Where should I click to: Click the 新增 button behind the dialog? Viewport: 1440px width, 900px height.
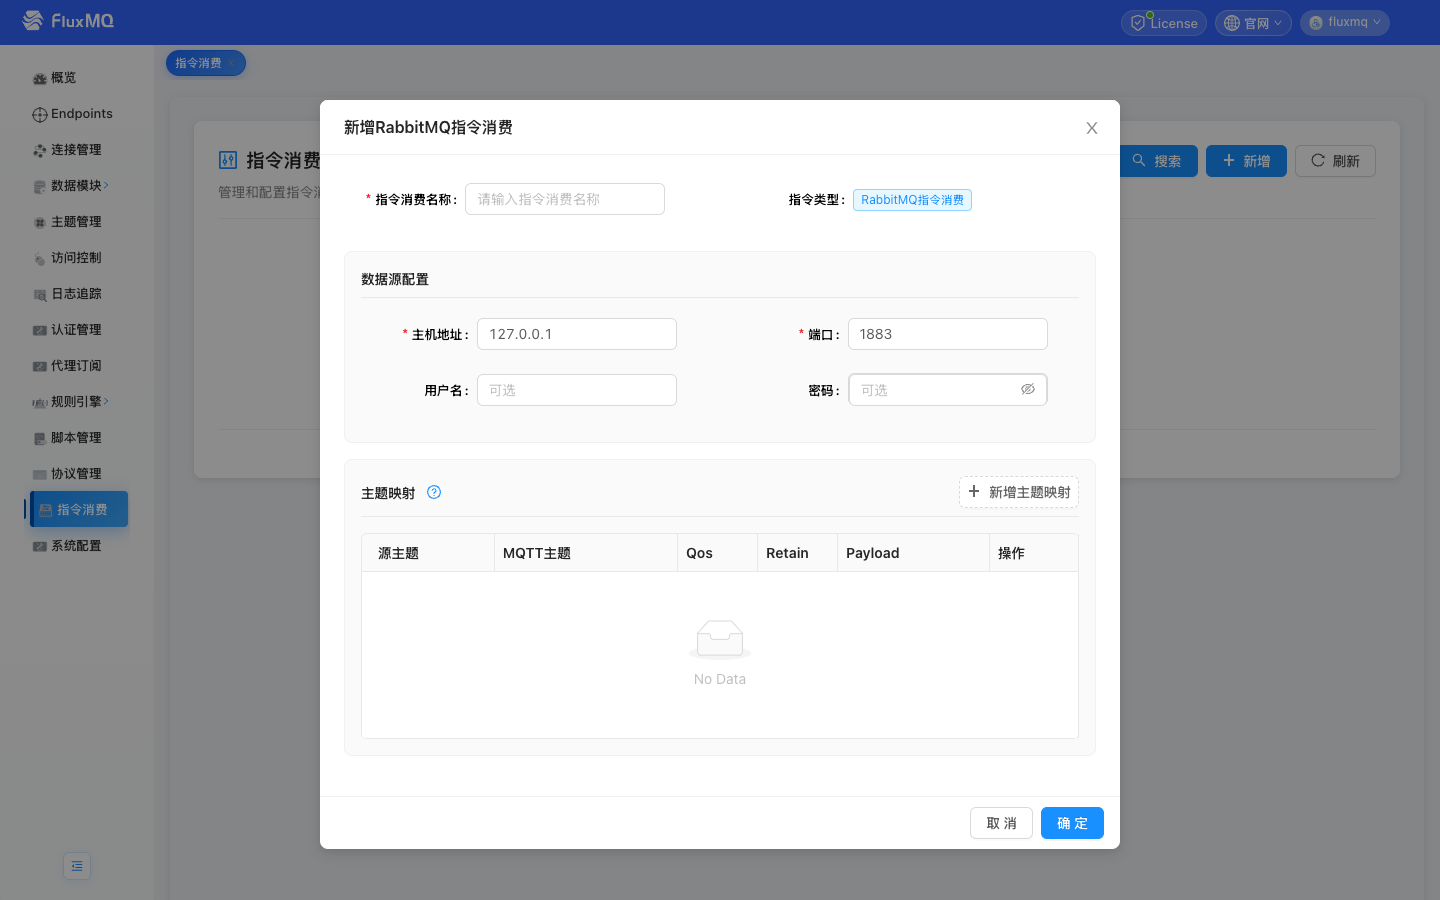coord(1246,161)
